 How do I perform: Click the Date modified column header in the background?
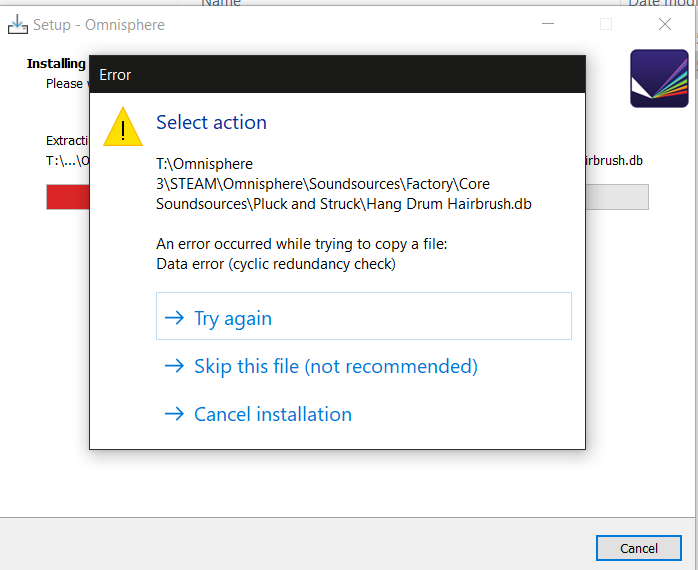coord(661,3)
